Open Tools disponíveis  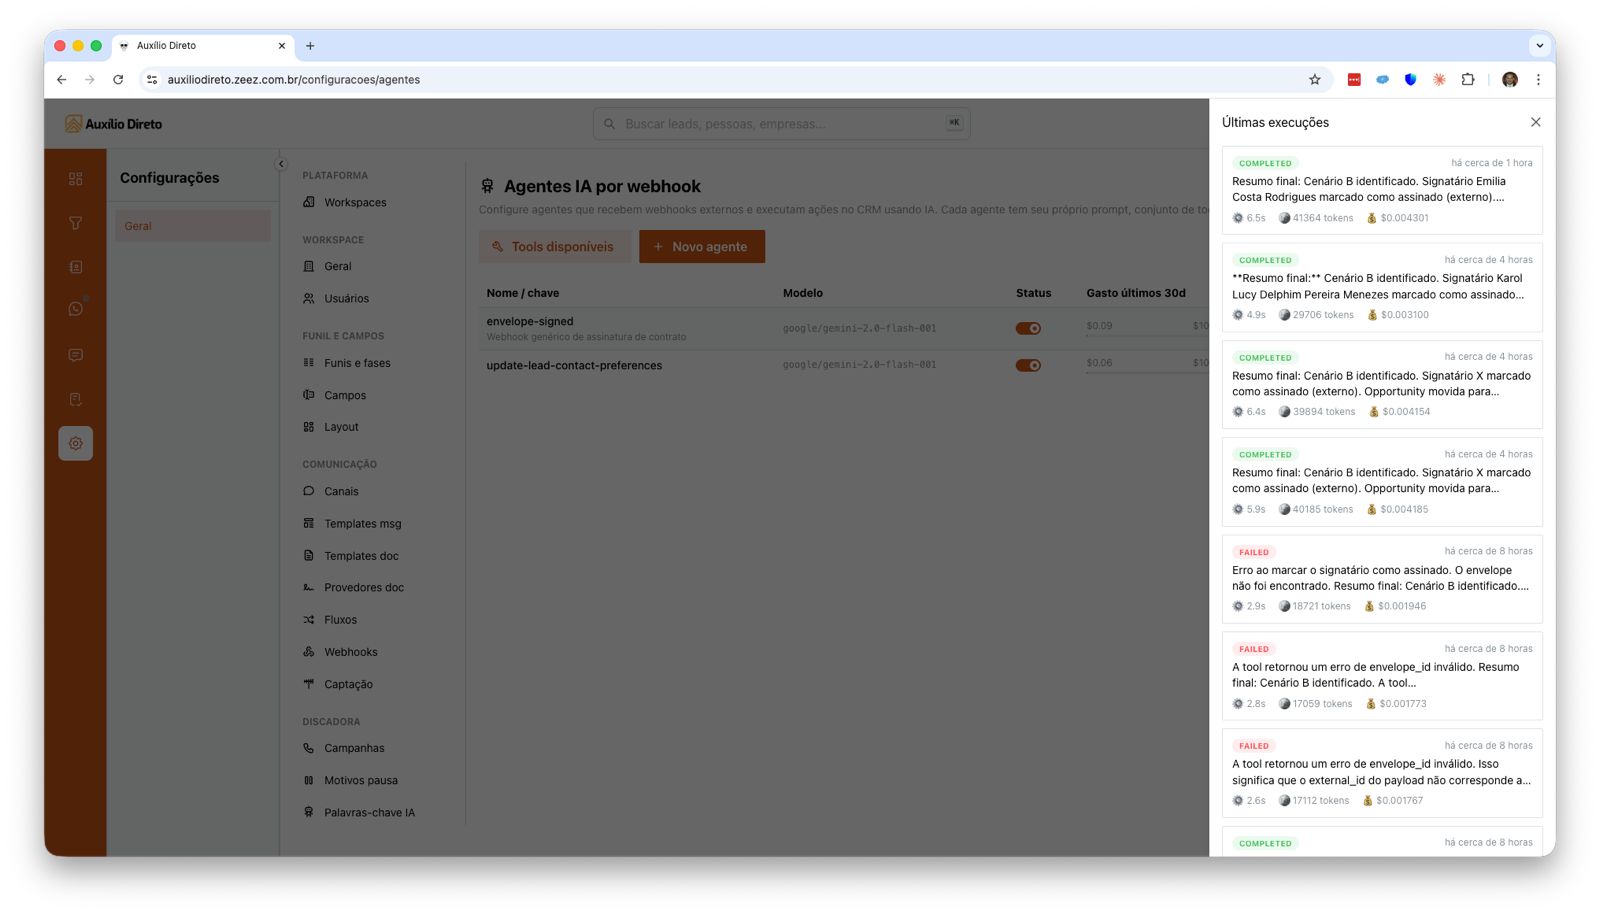(555, 246)
